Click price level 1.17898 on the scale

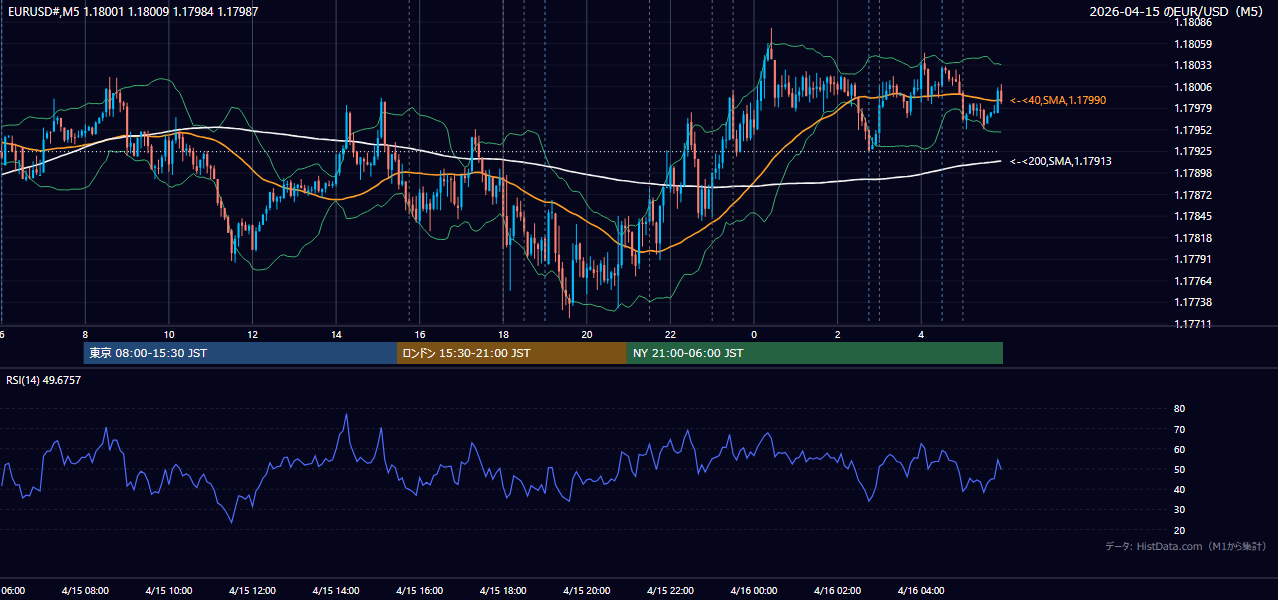tap(1193, 173)
